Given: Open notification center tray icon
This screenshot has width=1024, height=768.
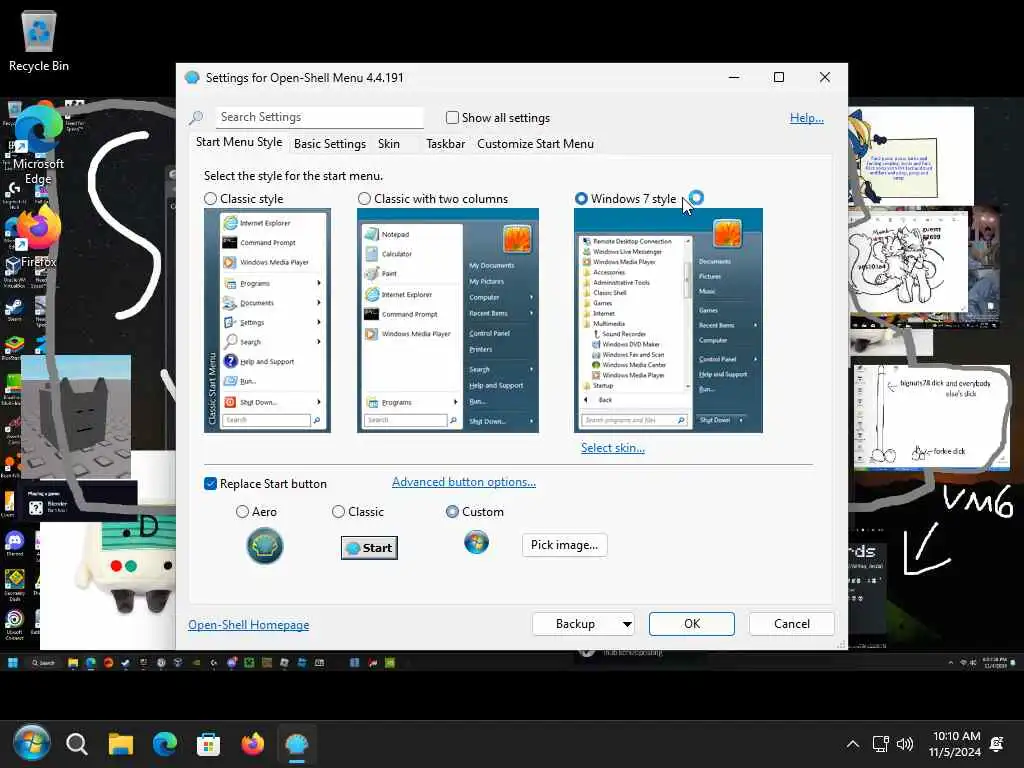Looking at the screenshot, I should 997,744.
